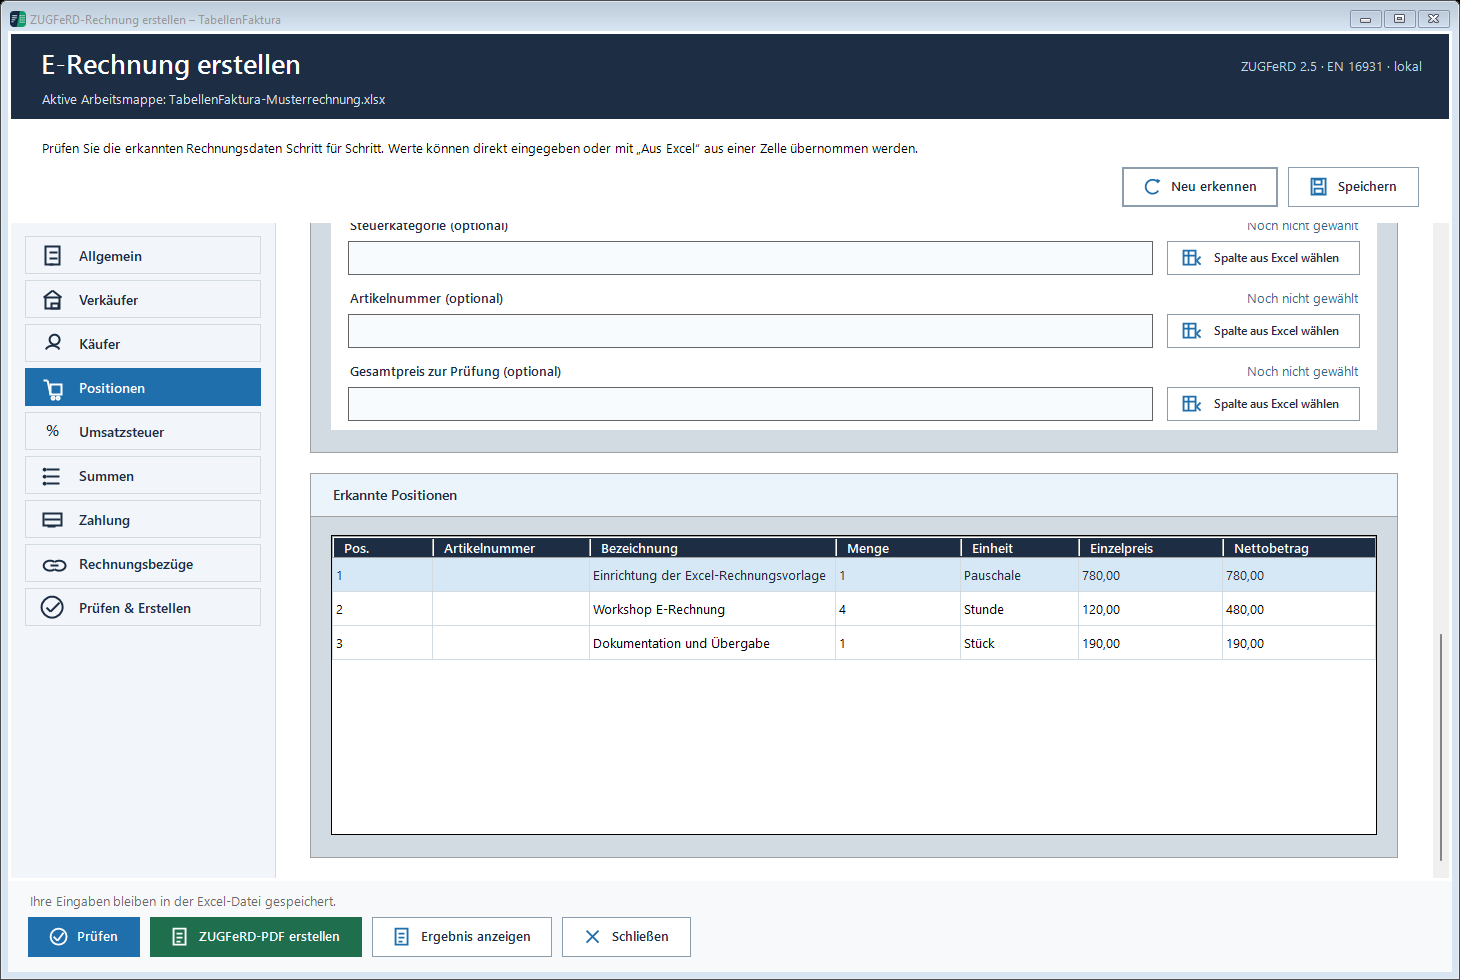Open the Summen section
The image size is (1460, 980).
(143, 475)
